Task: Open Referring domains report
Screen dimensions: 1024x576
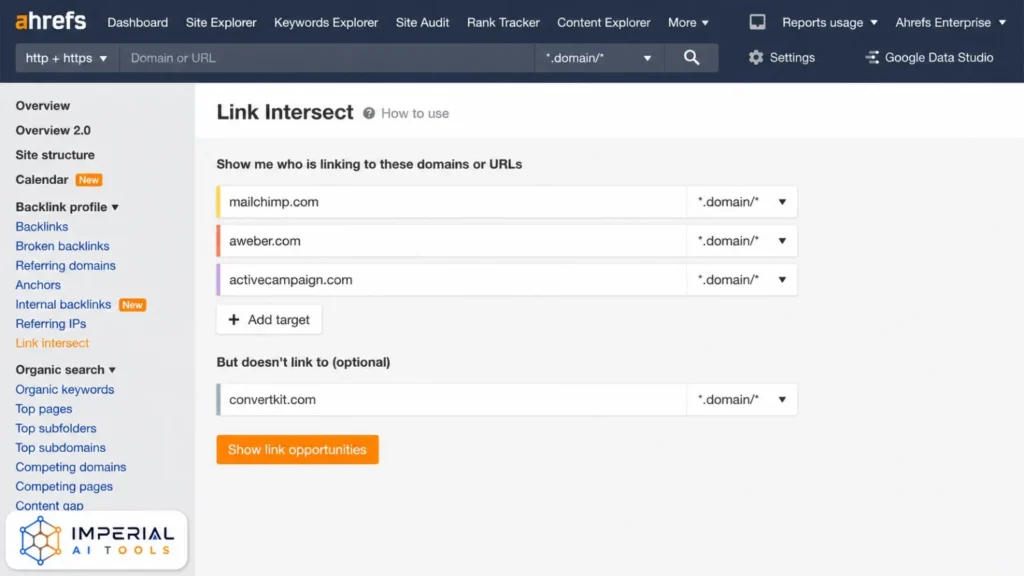Action: tap(65, 266)
